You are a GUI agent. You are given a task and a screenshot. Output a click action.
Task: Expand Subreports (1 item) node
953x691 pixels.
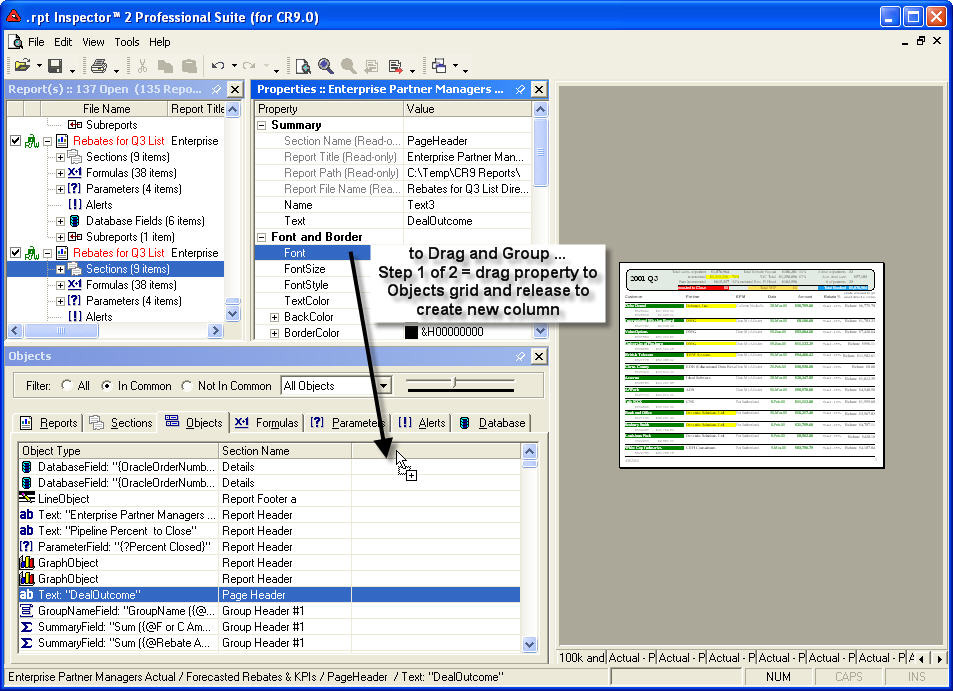(x=60, y=237)
